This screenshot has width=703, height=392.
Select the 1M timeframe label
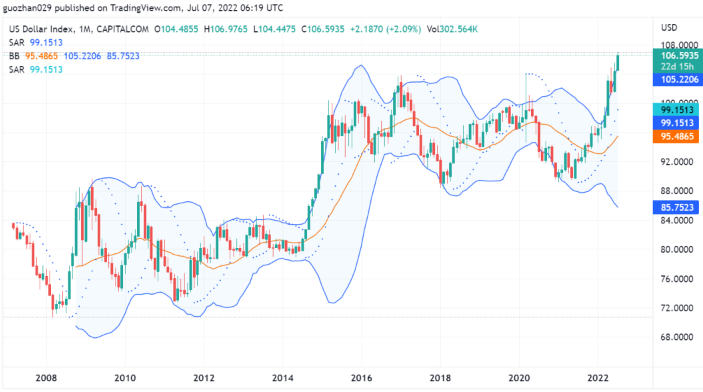(x=83, y=29)
